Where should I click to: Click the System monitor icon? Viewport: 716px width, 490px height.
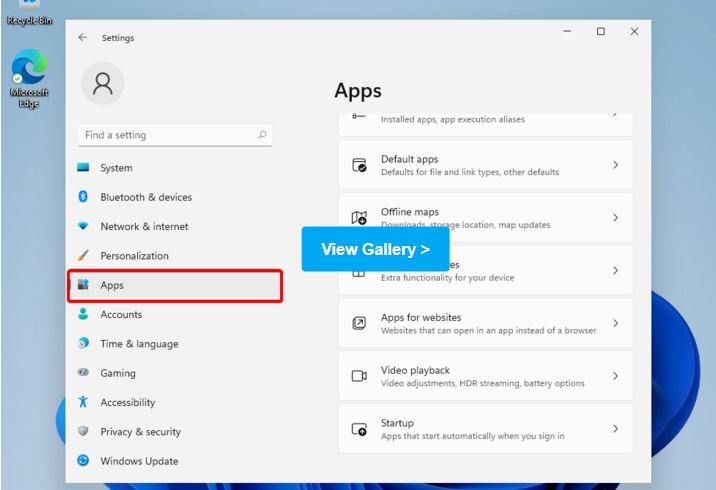(x=83, y=167)
